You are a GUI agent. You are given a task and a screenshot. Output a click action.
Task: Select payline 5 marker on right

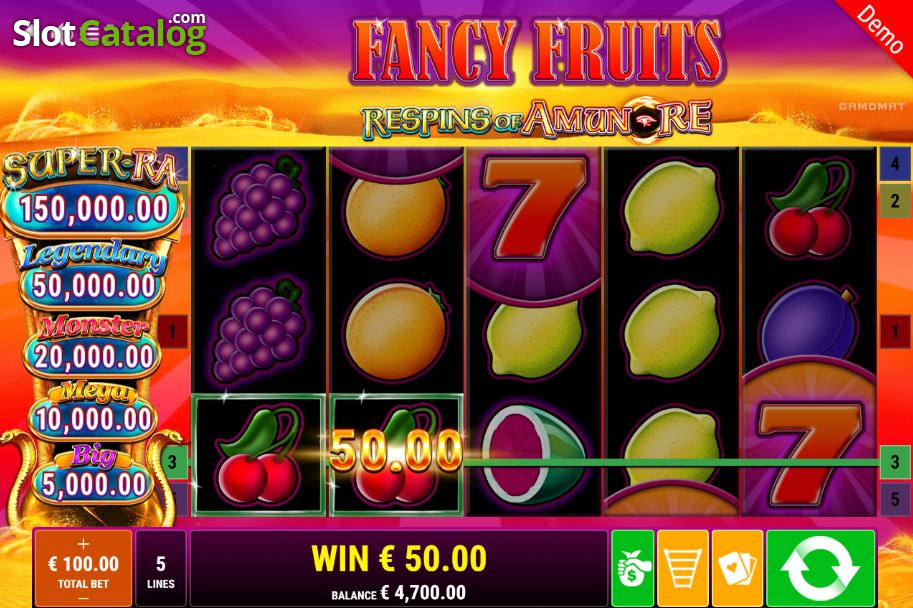tap(894, 499)
